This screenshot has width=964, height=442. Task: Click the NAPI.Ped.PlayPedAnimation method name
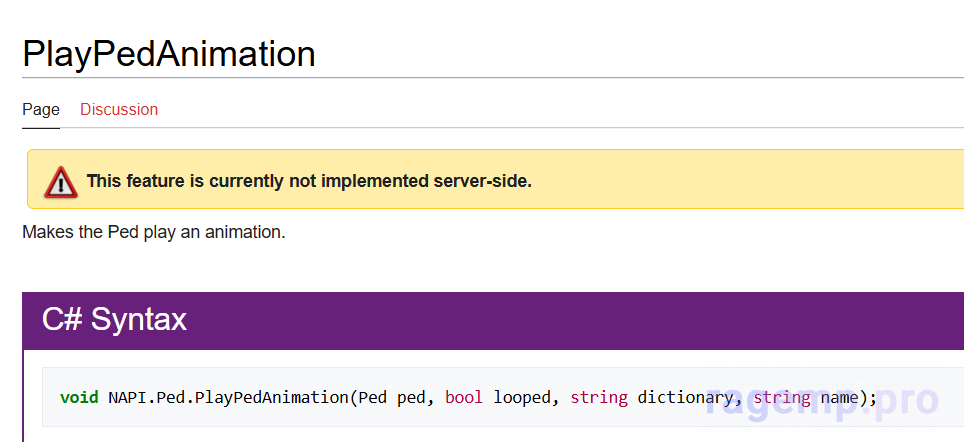click(x=228, y=398)
